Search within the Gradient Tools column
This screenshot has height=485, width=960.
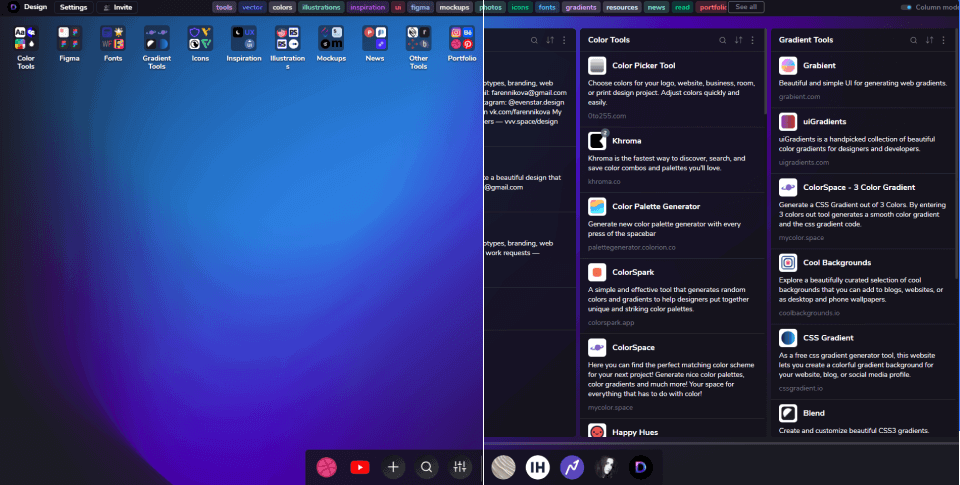pos(913,40)
